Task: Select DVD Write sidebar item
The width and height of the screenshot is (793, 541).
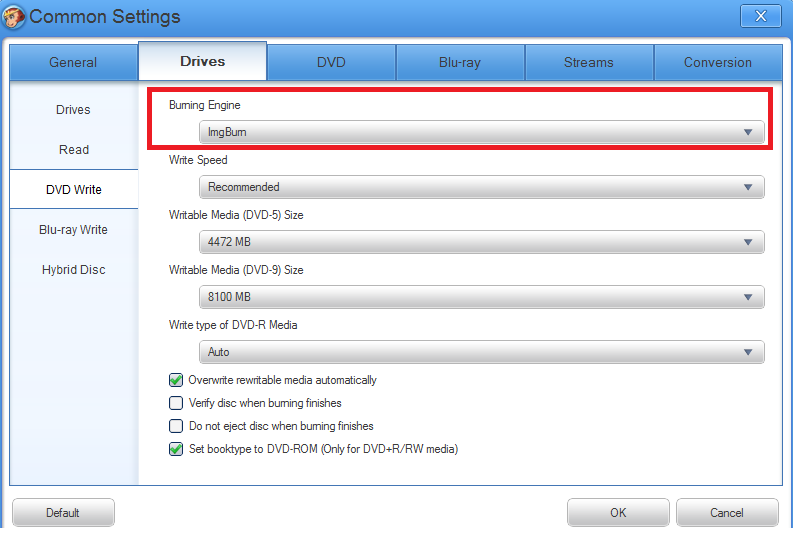Action: pos(73,190)
